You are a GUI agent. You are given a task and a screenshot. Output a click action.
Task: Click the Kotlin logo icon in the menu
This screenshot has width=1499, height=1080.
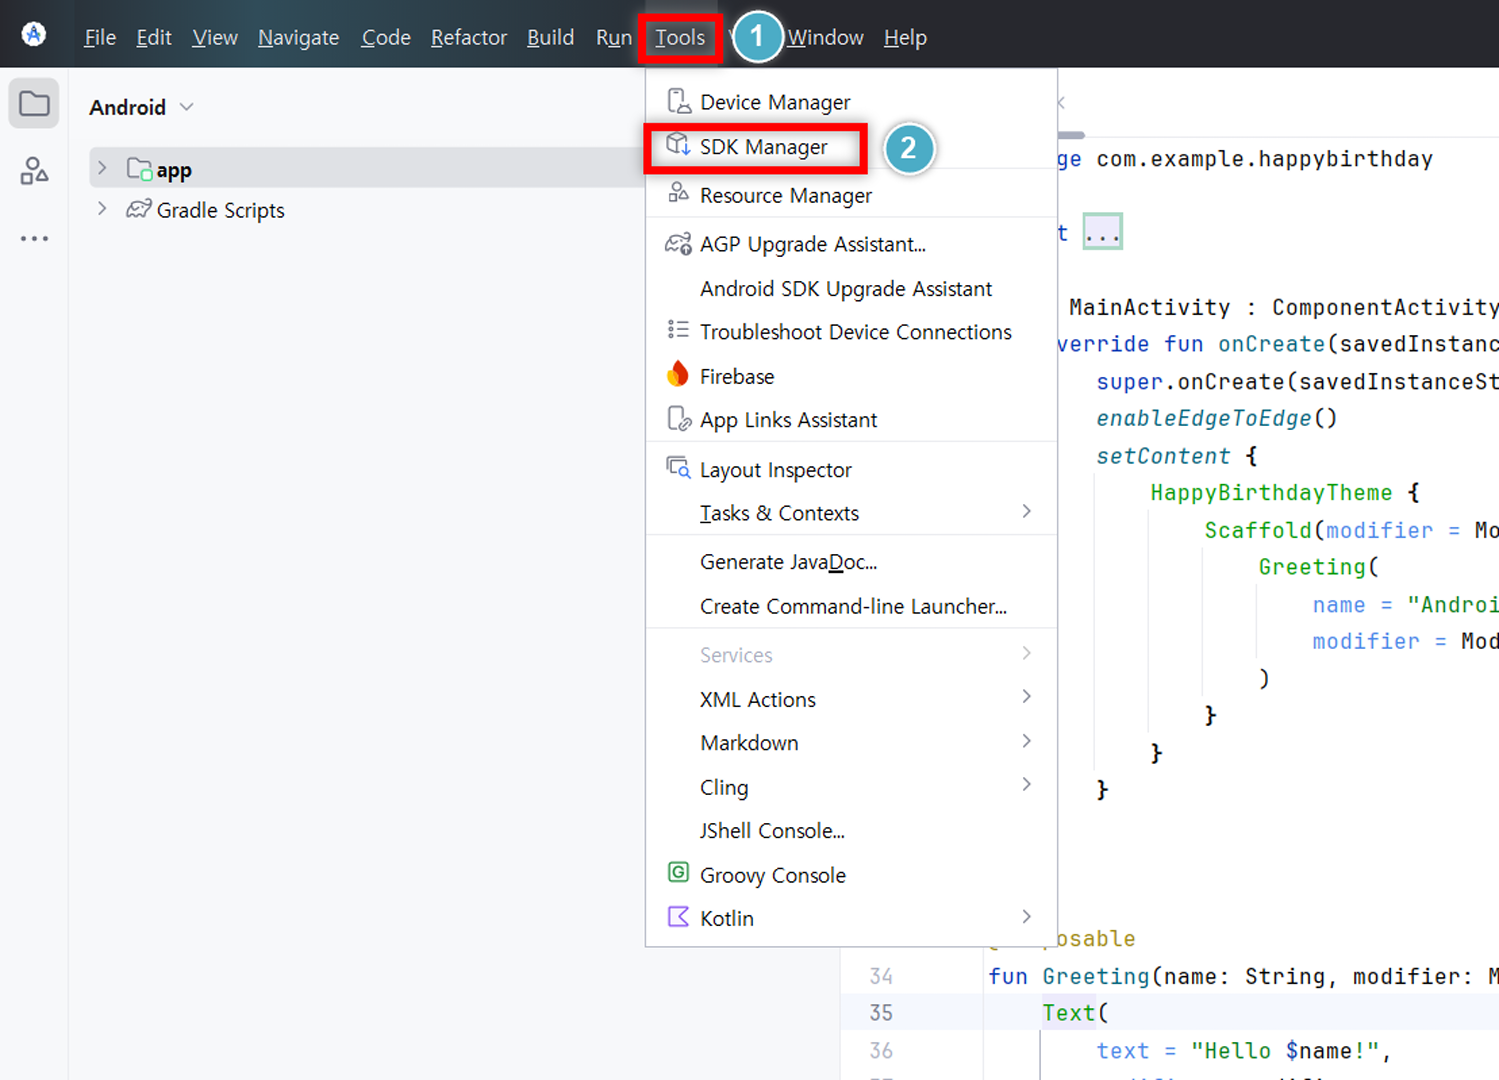pyautogui.click(x=678, y=917)
